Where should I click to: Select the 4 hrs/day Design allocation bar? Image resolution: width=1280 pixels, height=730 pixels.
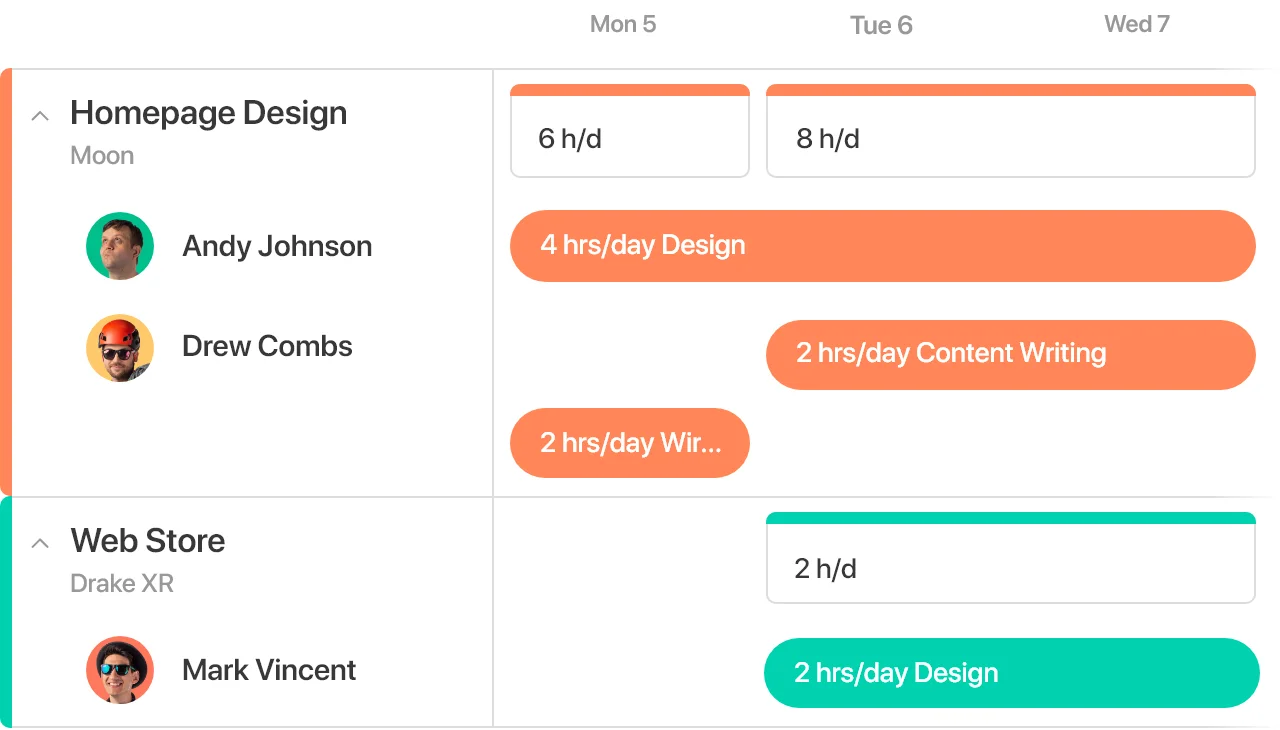[x=883, y=246]
